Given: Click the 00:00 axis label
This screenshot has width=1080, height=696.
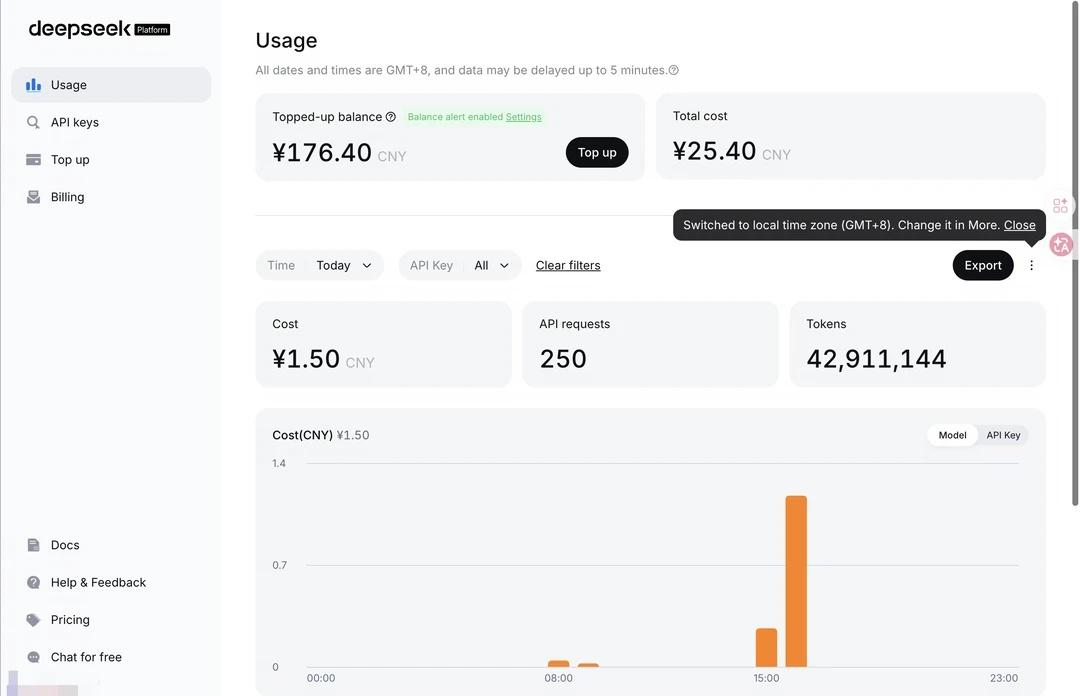Looking at the screenshot, I should [x=321, y=678].
